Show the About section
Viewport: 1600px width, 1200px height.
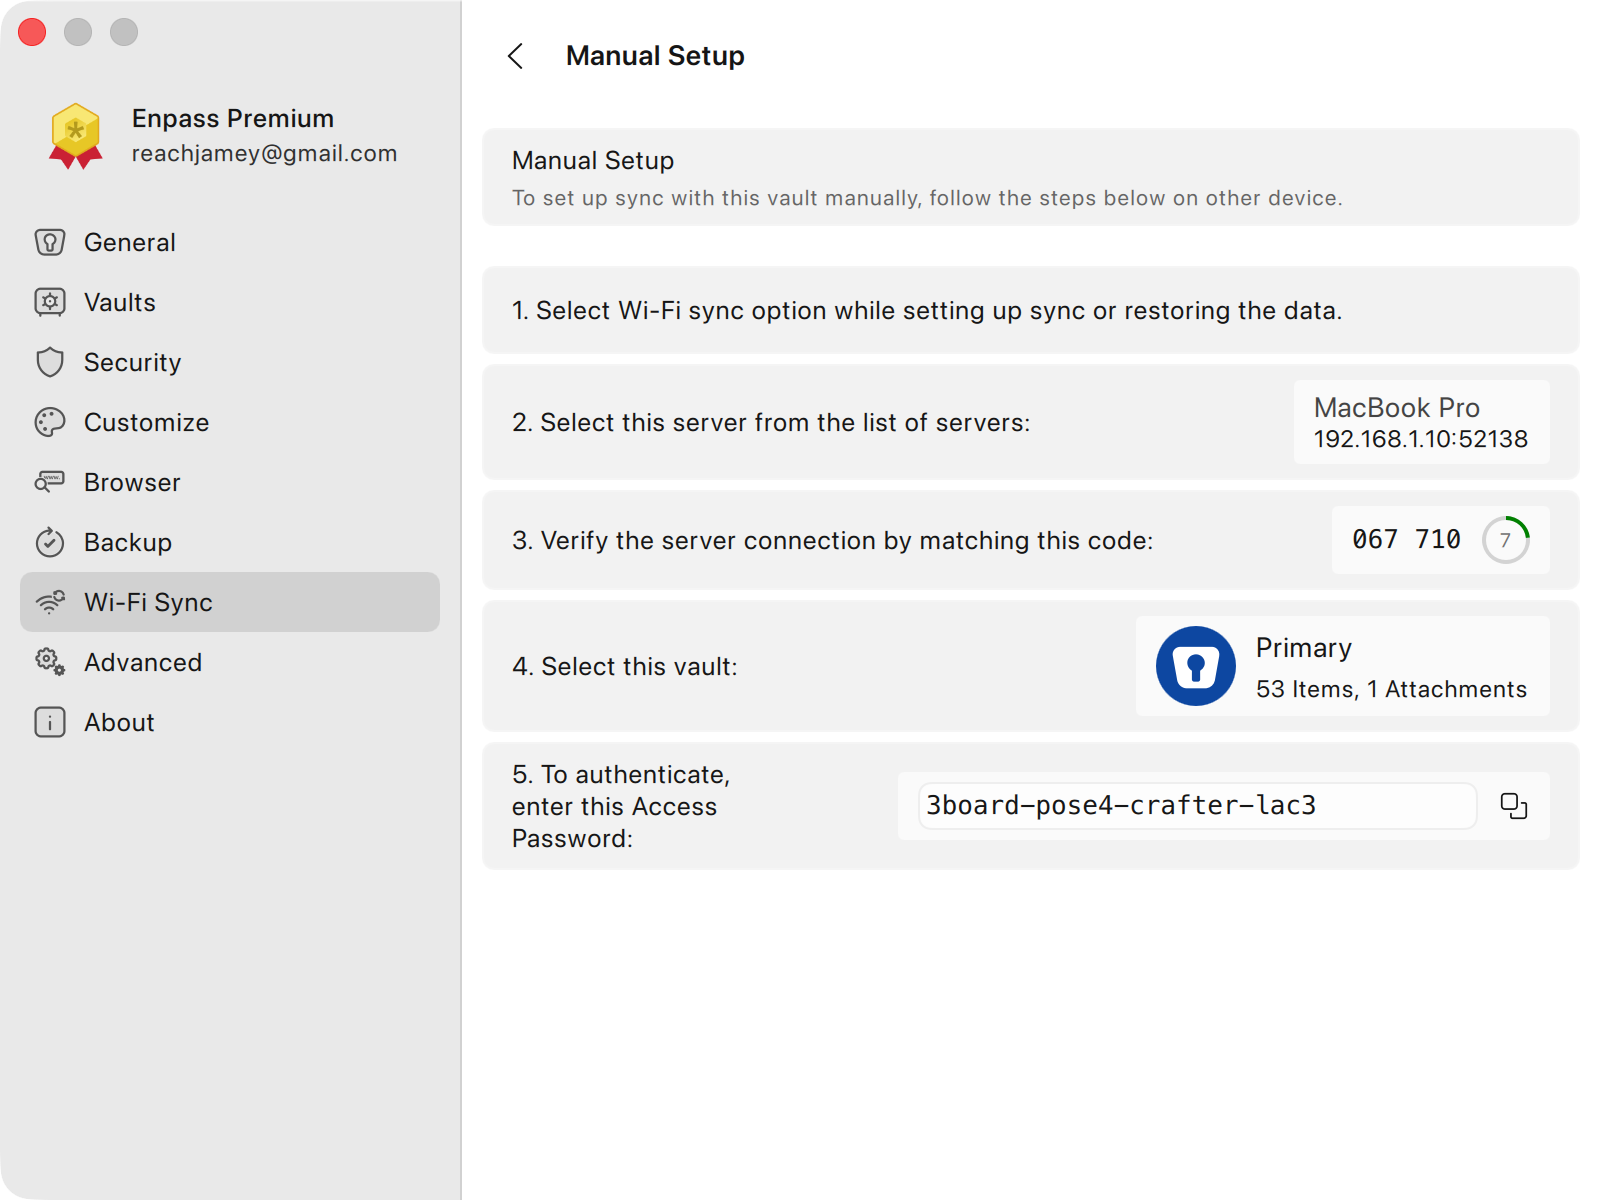coord(230,722)
